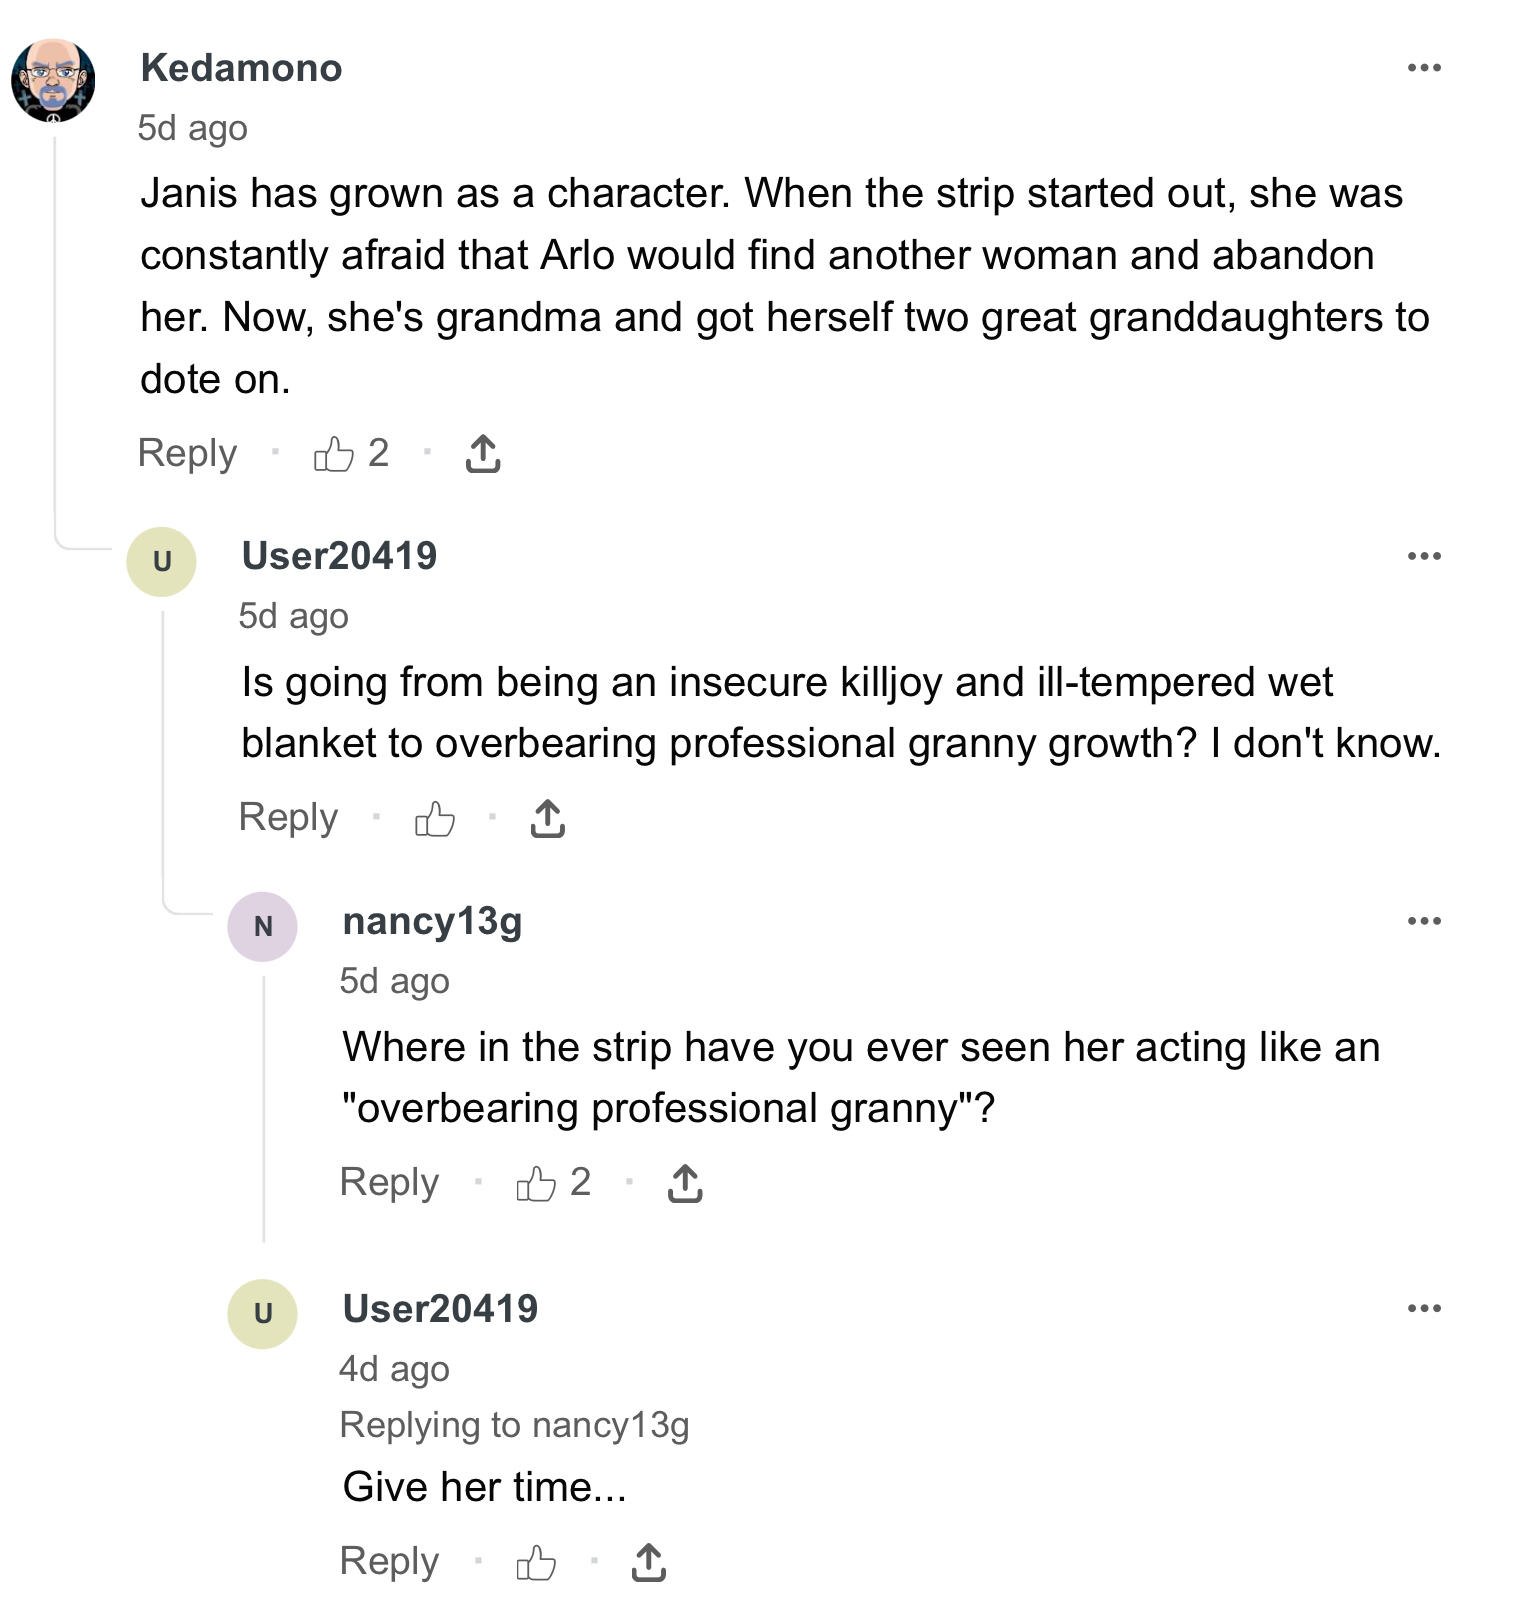Reply to nancy13g's comment
This screenshot has width=1527, height=1601.
pos(389,1183)
